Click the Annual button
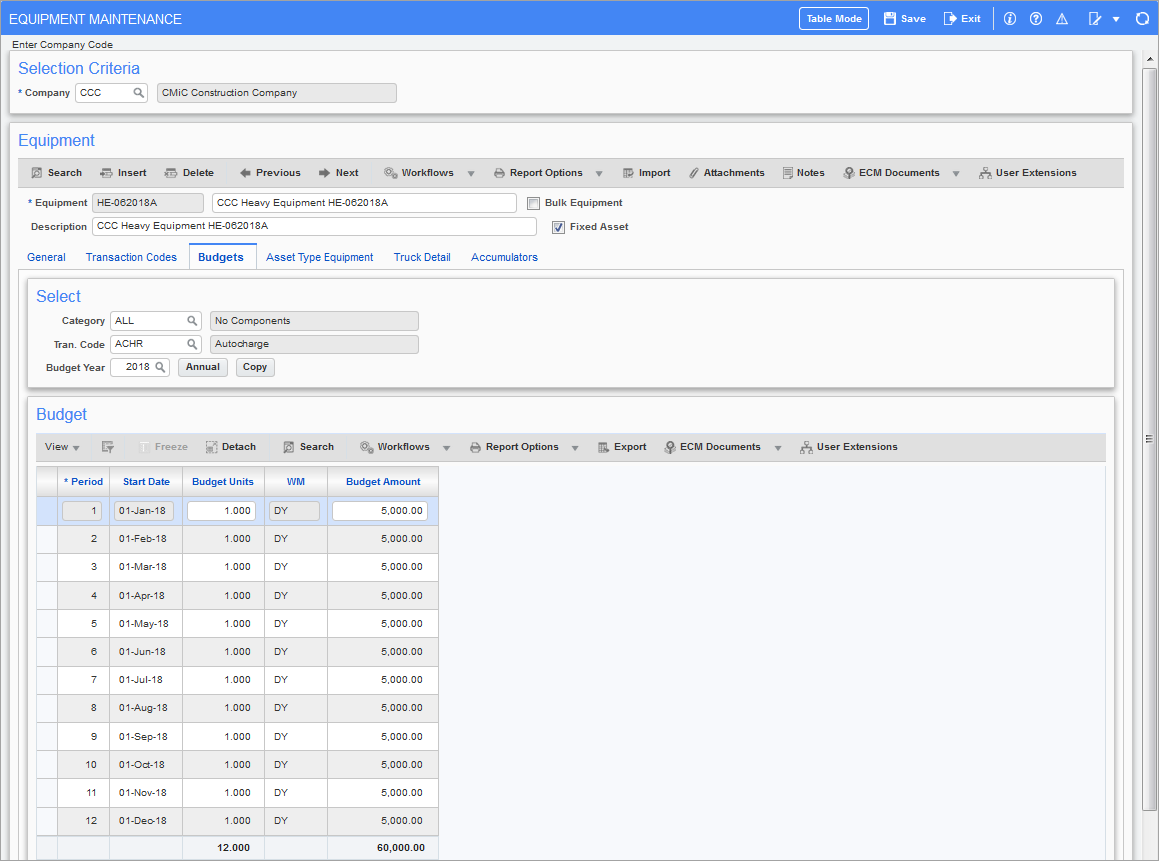The height and width of the screenshot is (861, 1159). (203, 367)
